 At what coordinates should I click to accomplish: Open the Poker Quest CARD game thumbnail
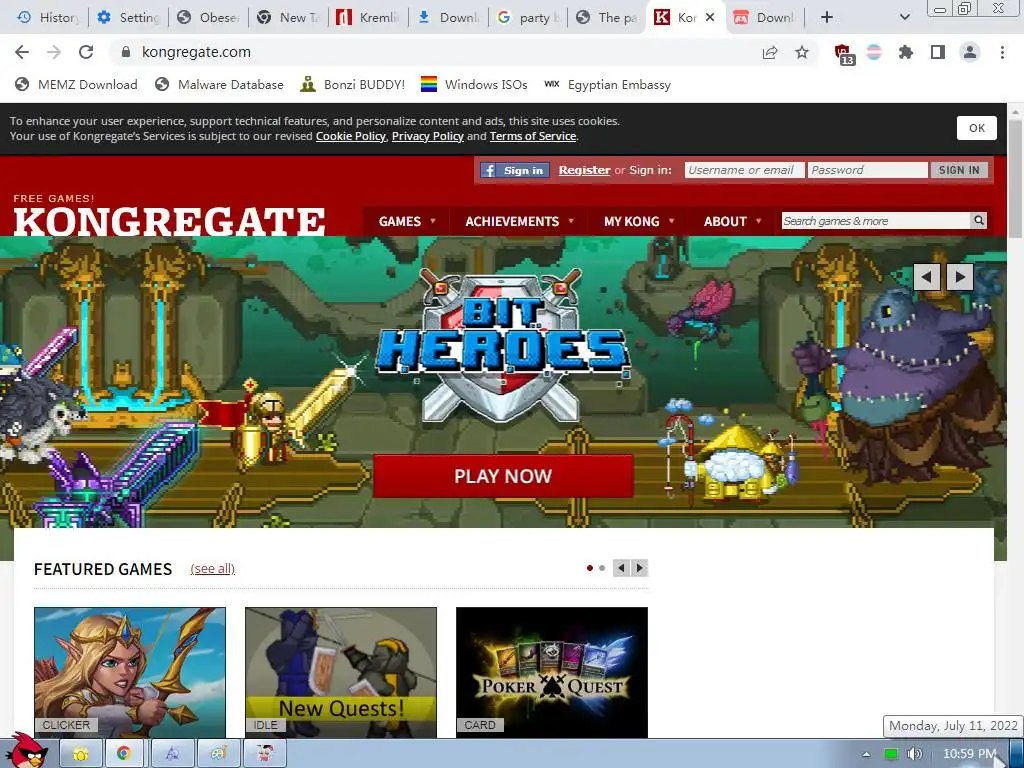coord(552,673)
